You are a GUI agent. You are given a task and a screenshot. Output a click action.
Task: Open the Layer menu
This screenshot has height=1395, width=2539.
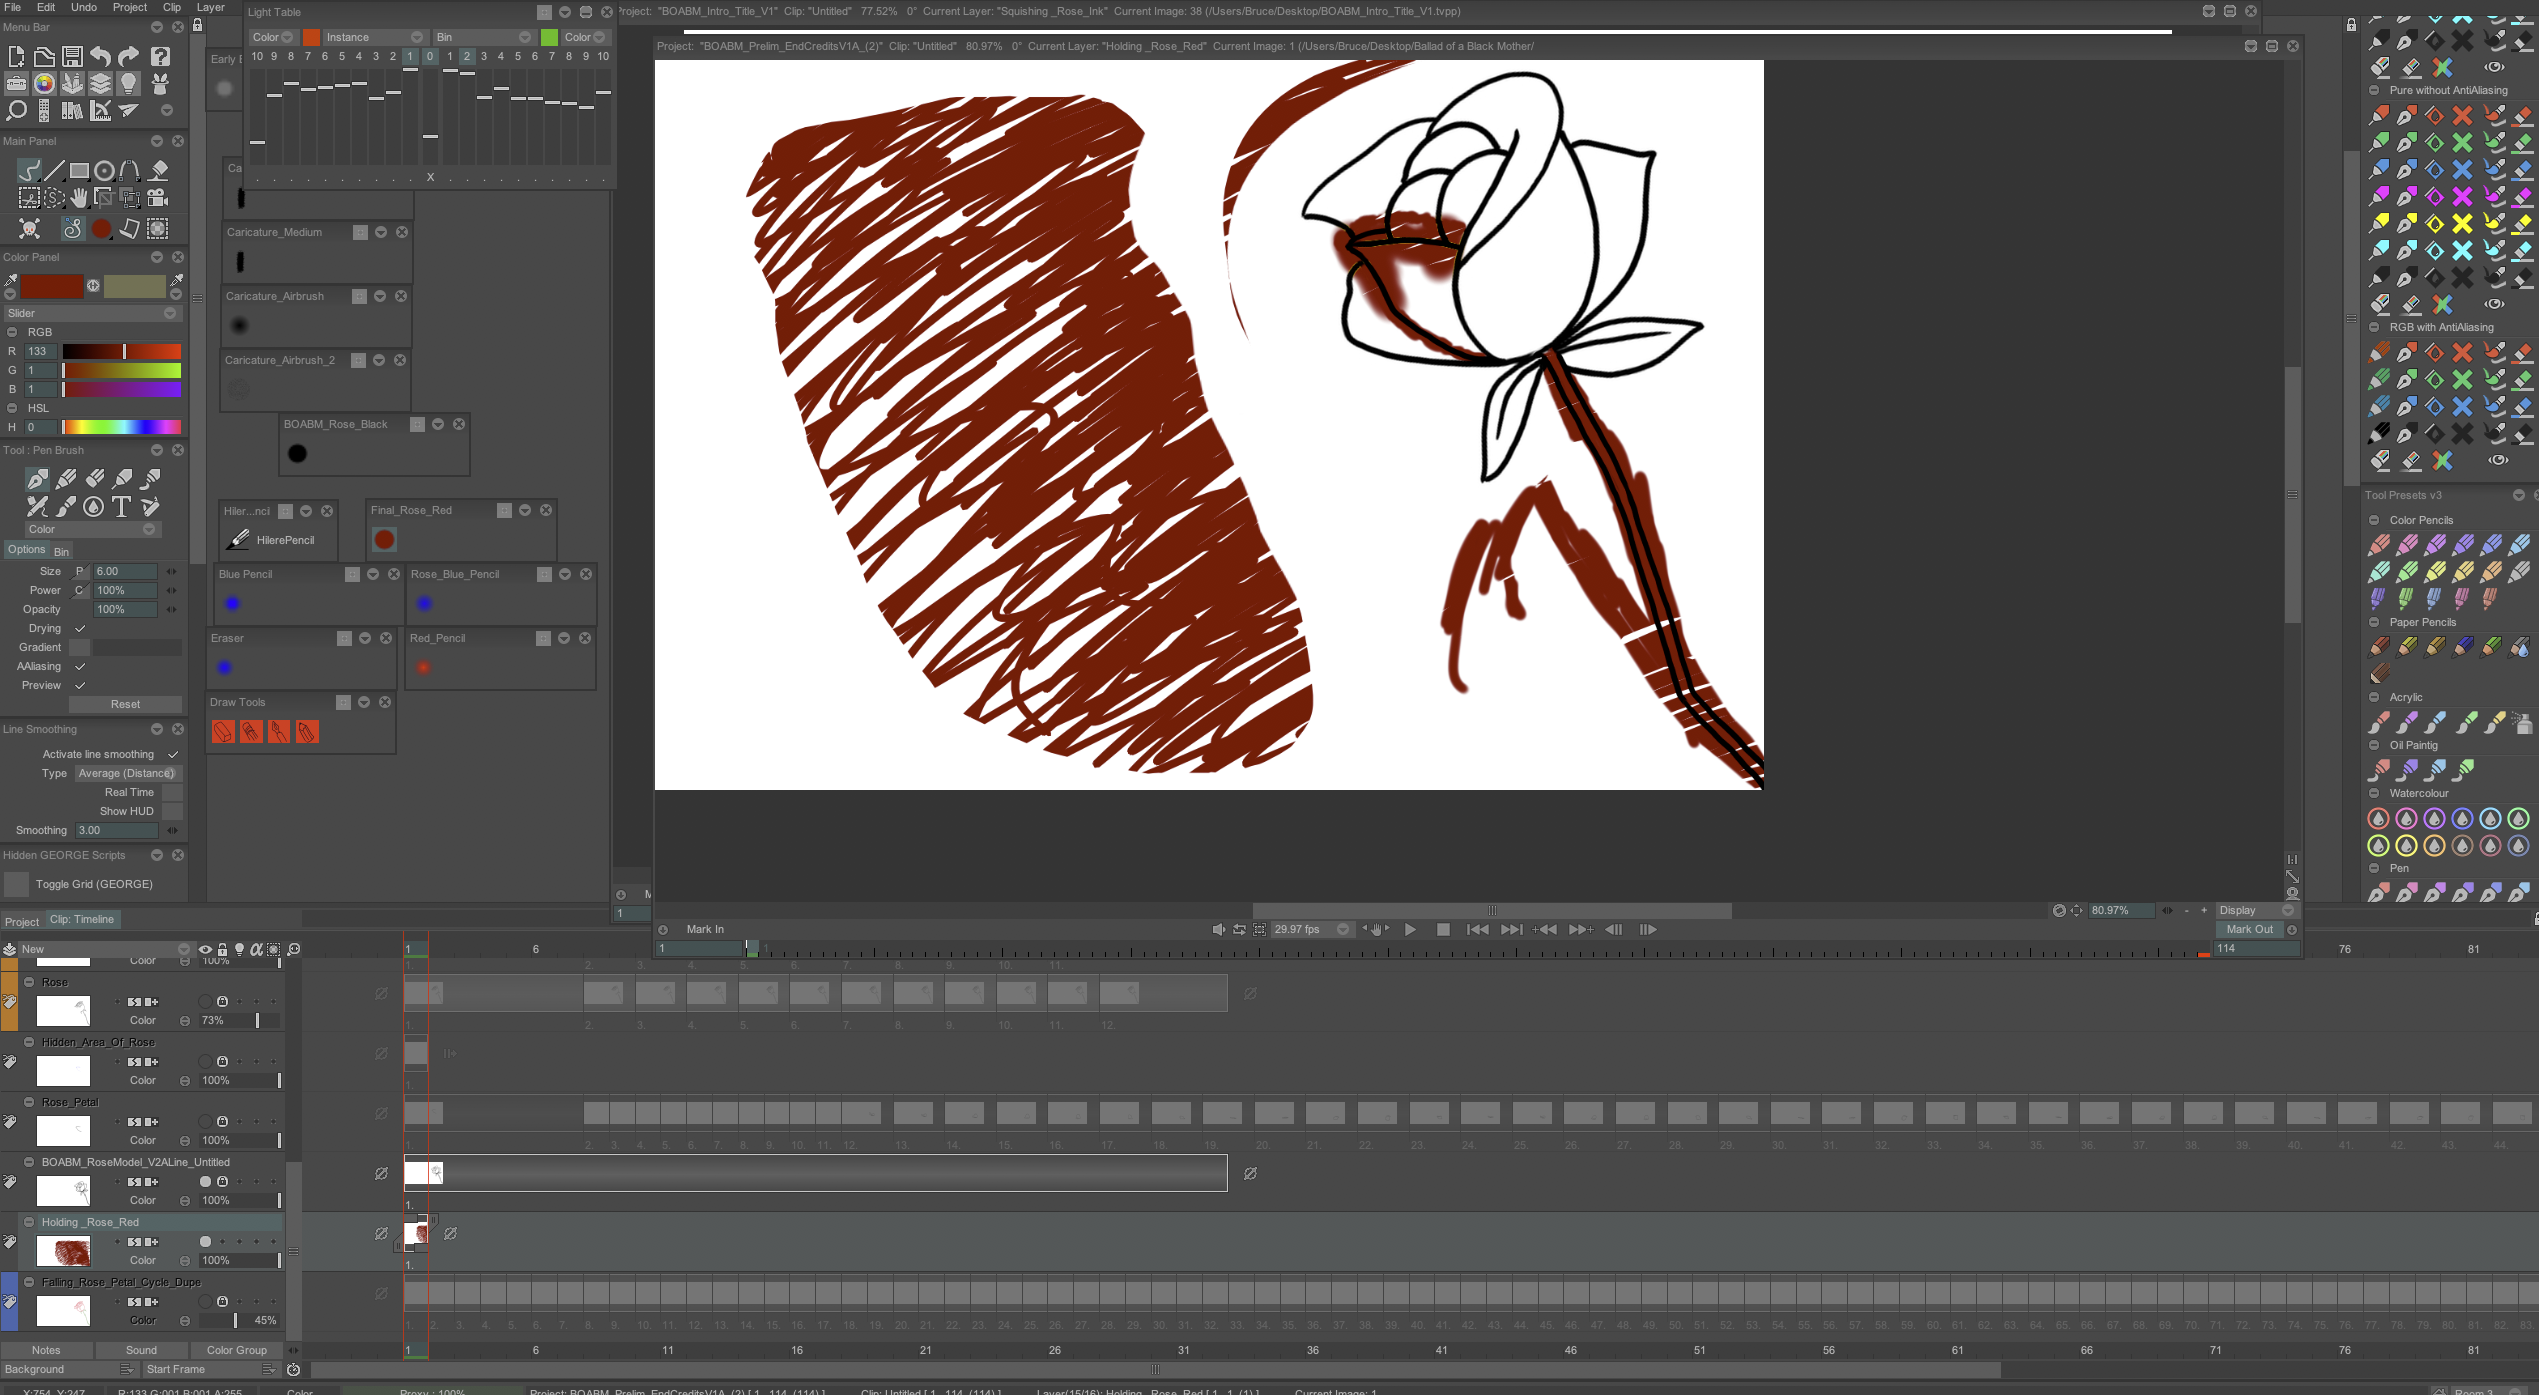(210, 7)
